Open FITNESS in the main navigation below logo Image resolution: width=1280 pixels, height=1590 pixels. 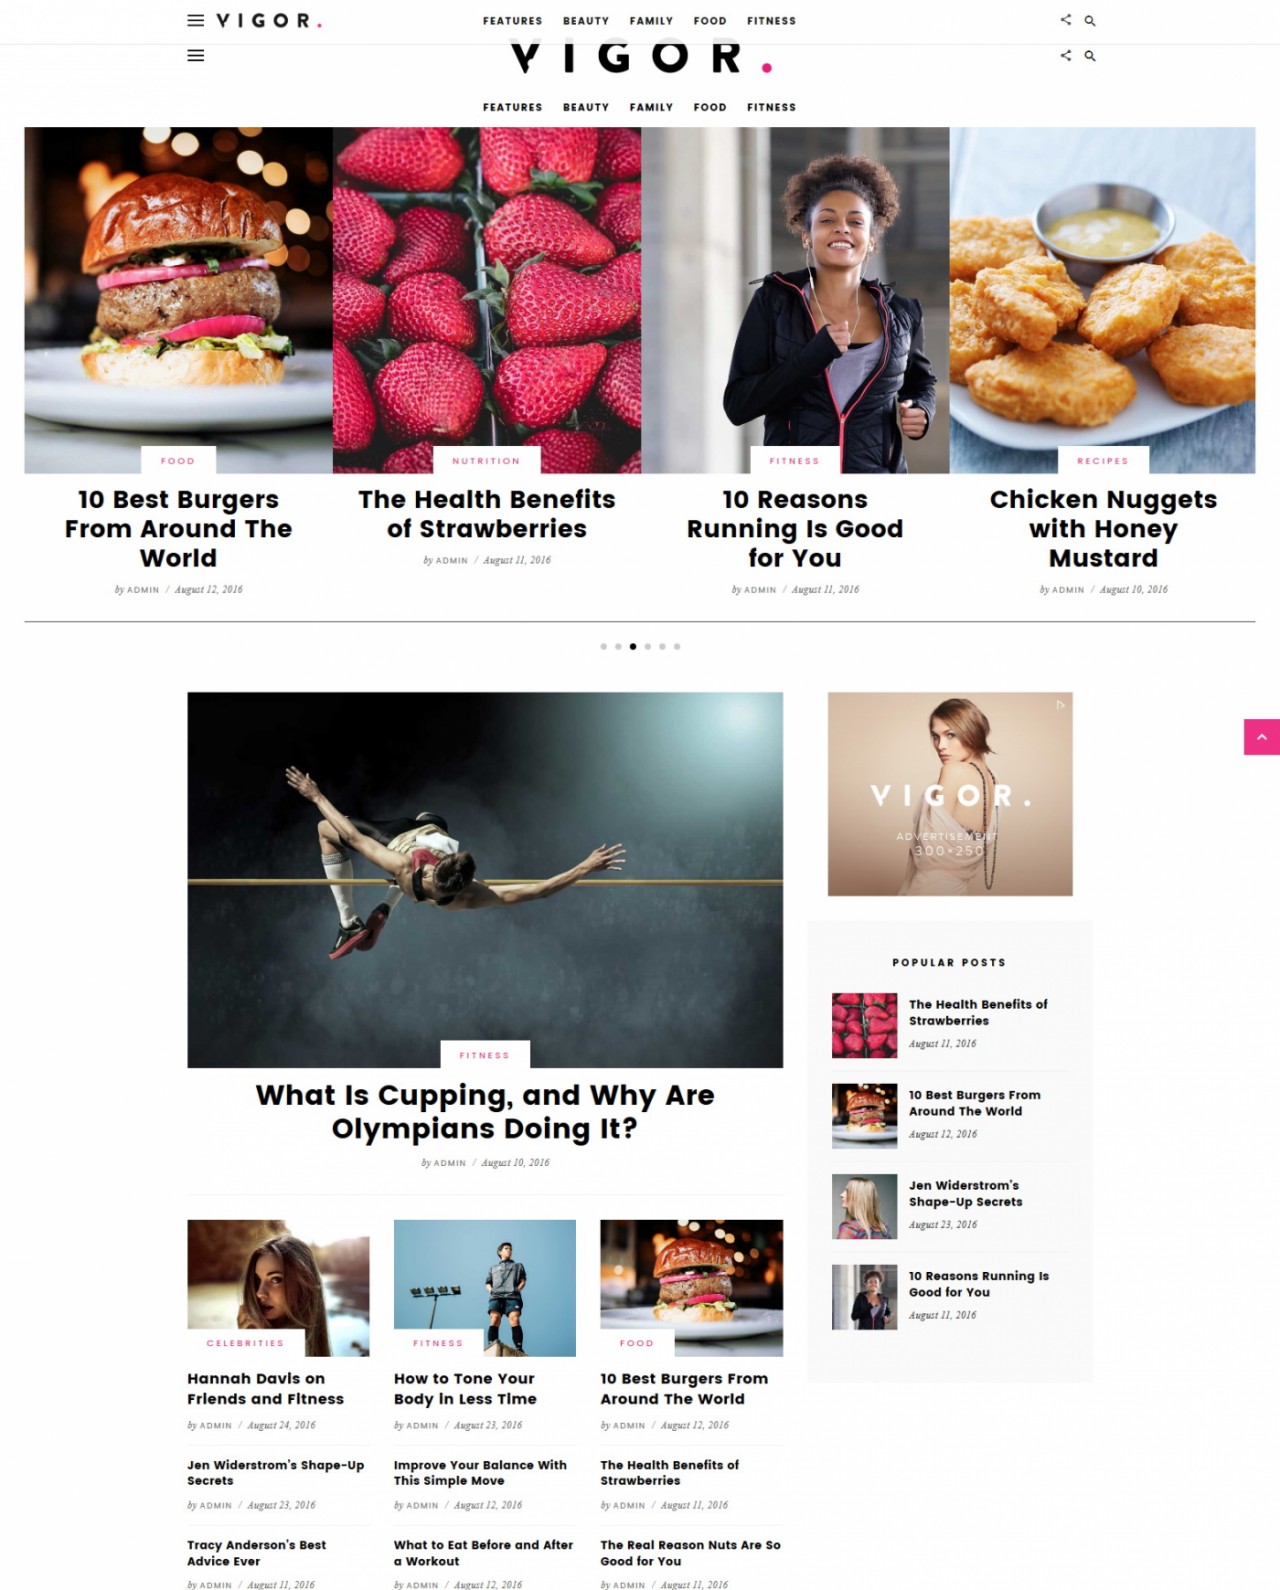[771, 107]
